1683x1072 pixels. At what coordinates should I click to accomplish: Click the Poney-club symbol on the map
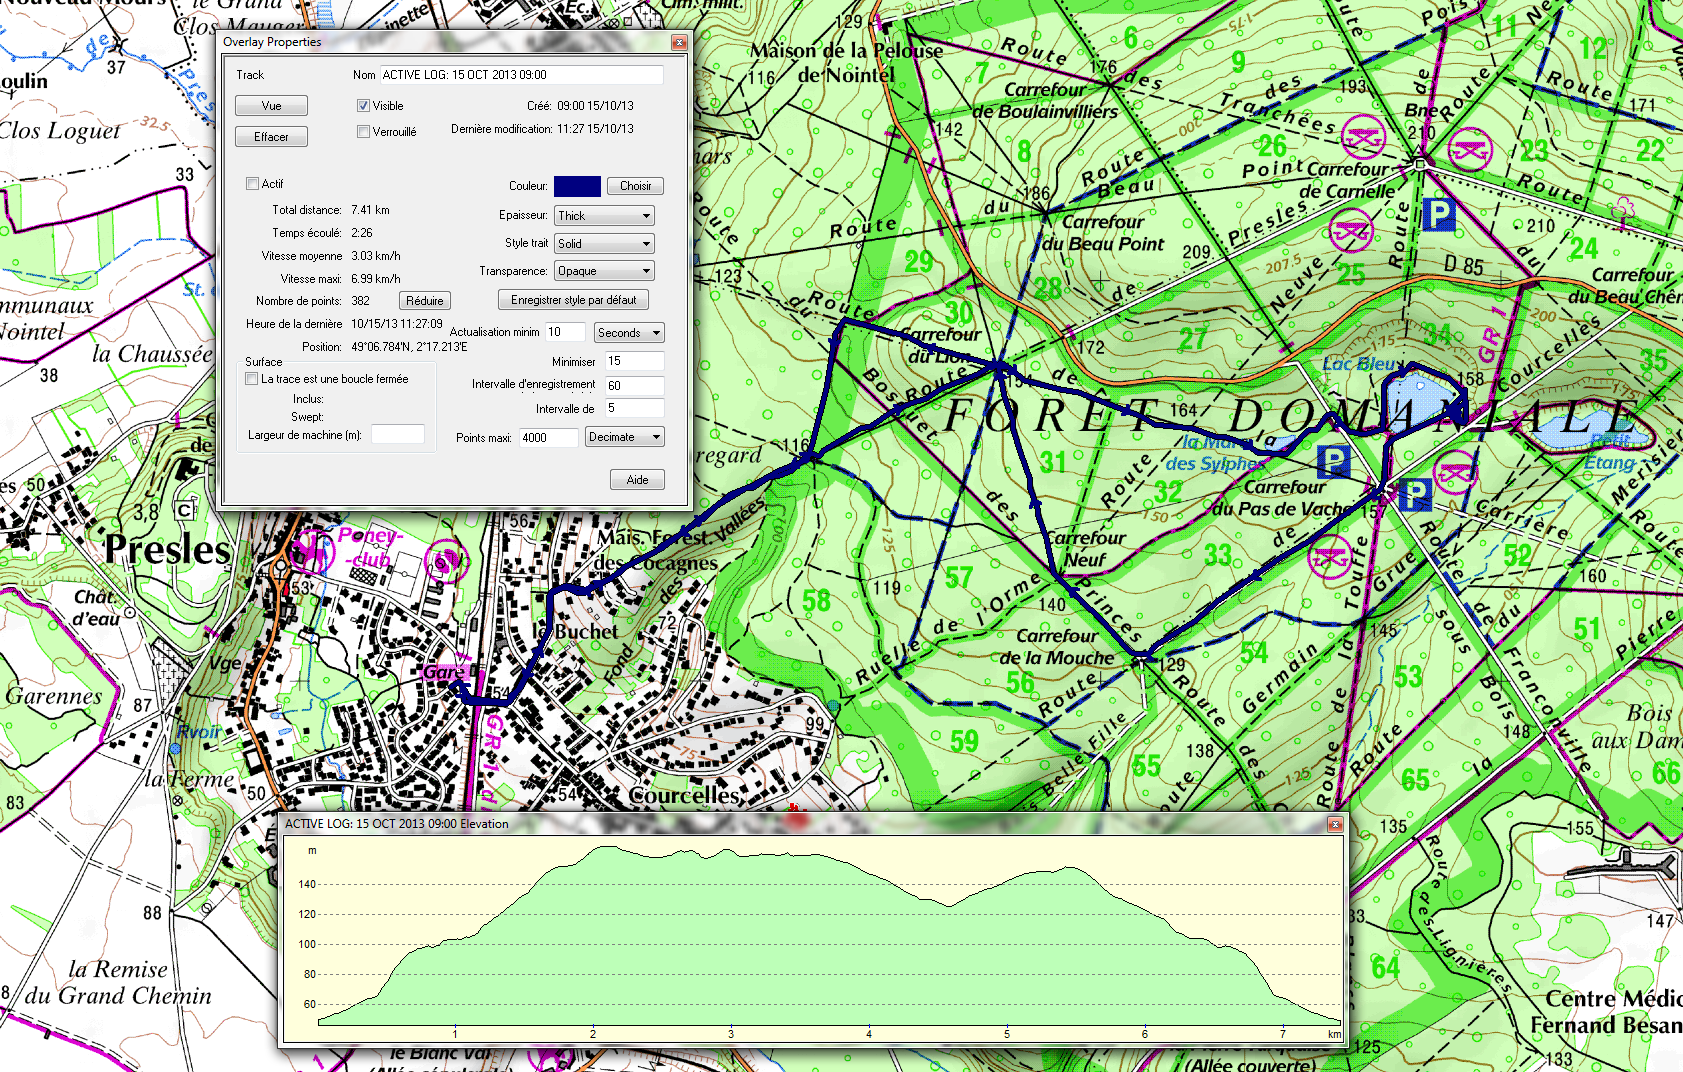point(311,551)
